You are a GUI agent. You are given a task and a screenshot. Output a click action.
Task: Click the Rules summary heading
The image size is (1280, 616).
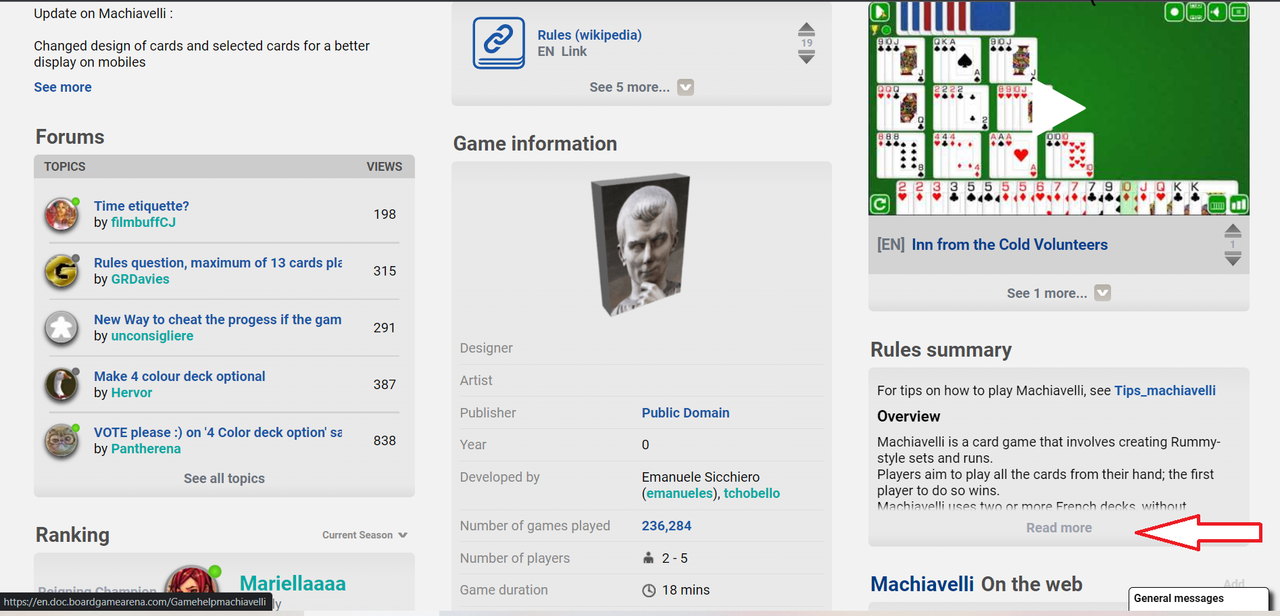[x=941, y=350]
